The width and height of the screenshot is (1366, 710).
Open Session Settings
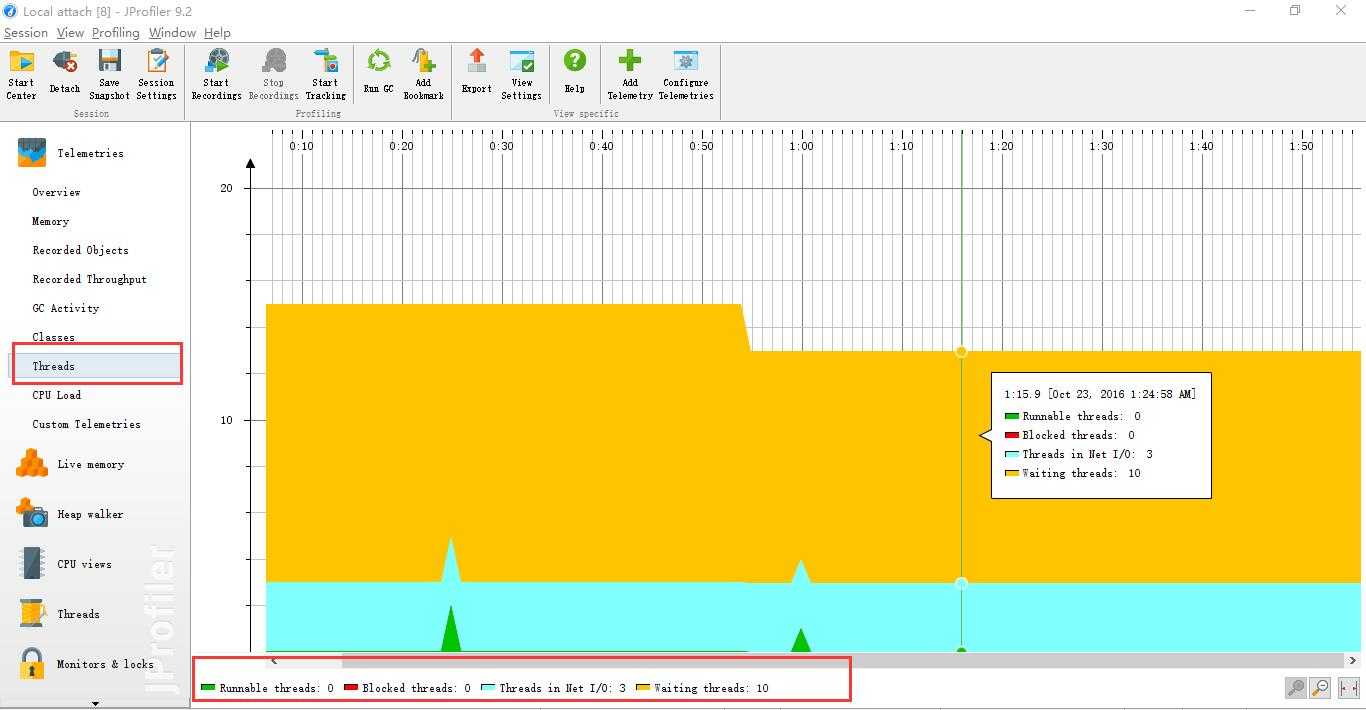(x=156, y=74)
